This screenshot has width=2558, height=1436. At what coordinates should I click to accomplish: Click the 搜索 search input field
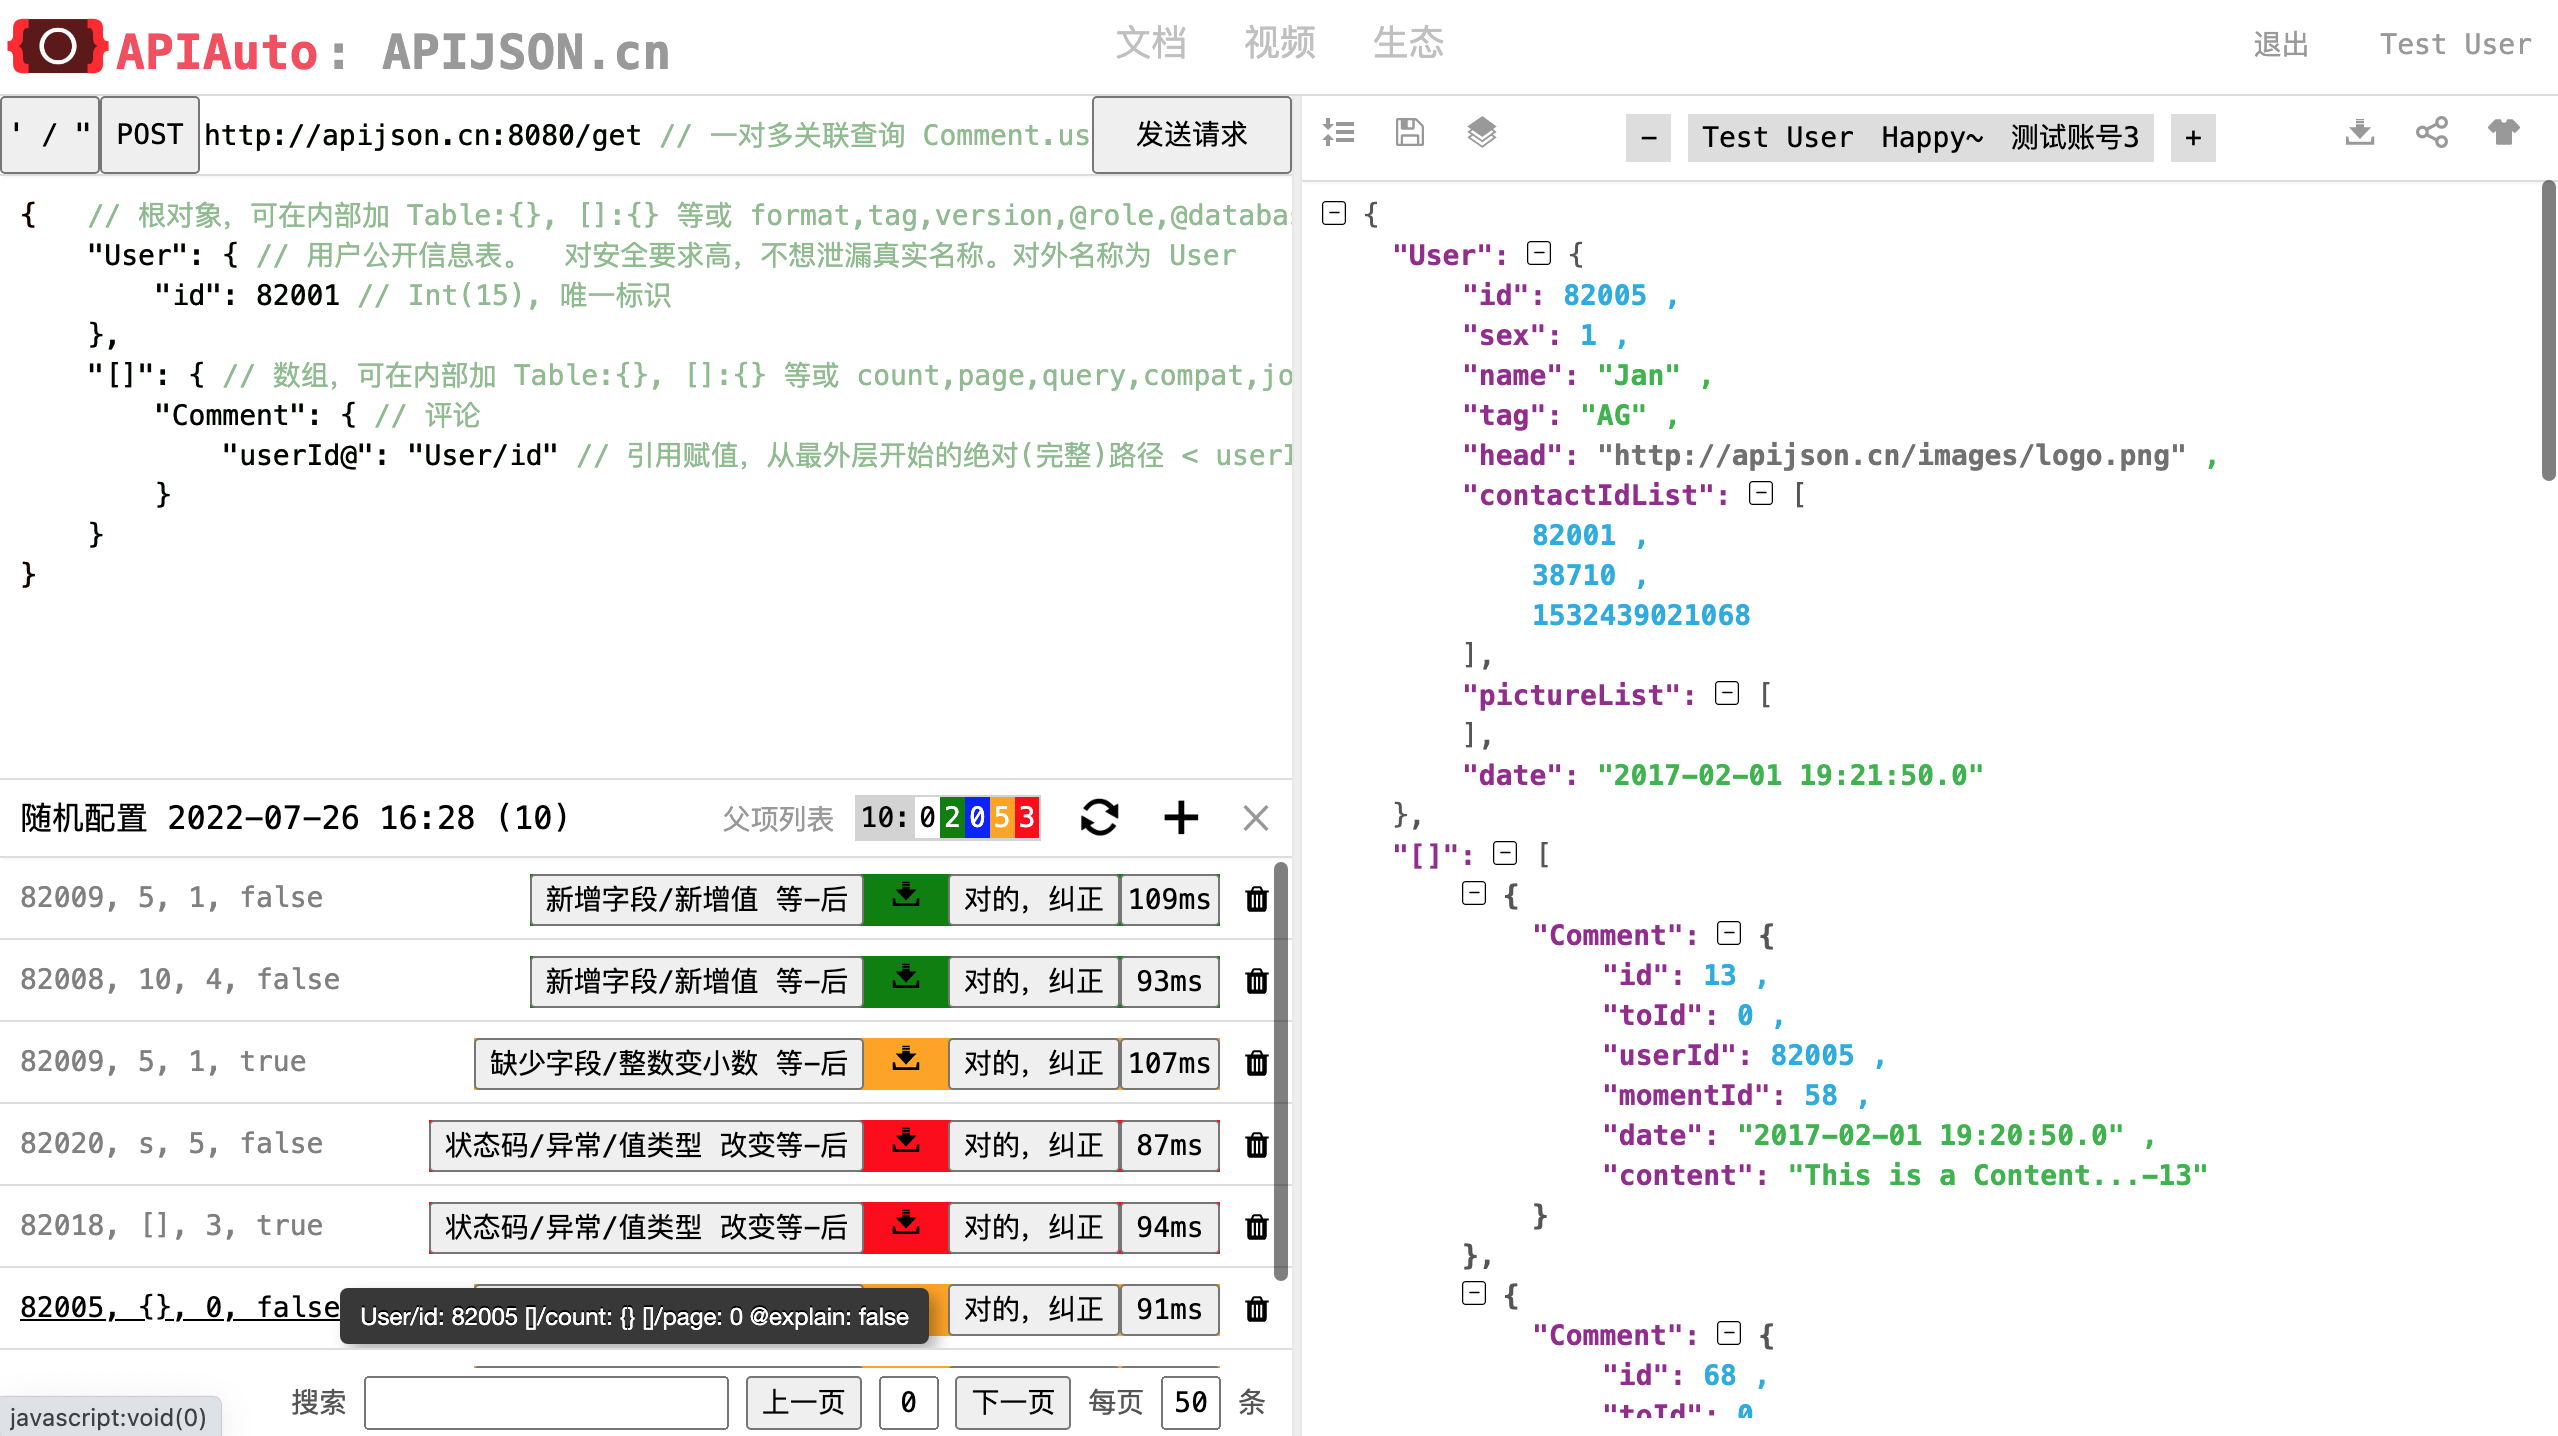coord(546,1402)
